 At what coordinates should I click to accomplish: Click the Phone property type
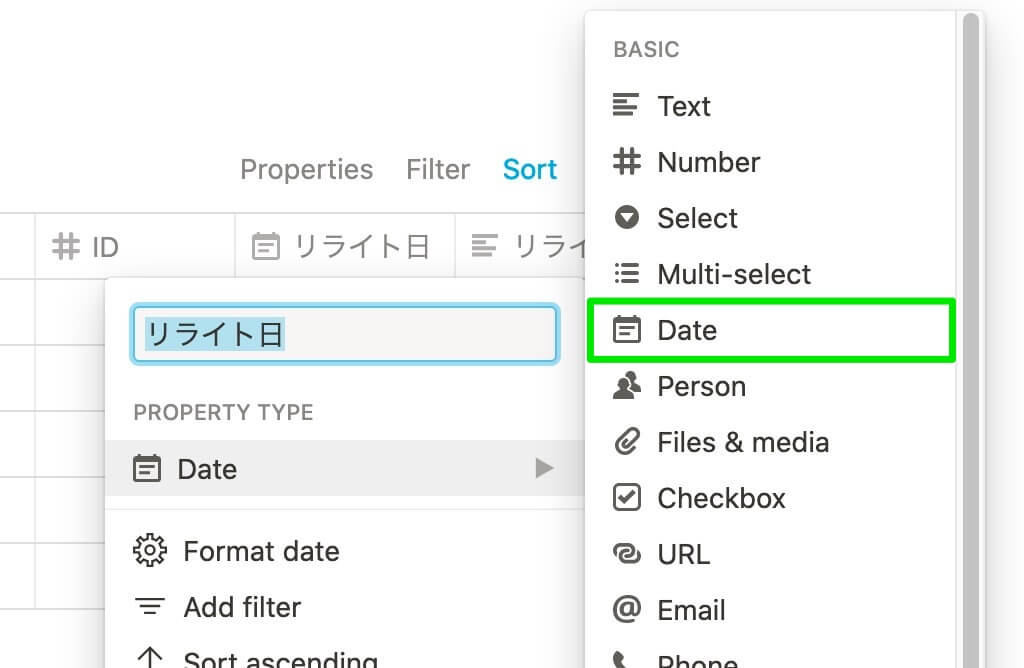coord(771,656)
